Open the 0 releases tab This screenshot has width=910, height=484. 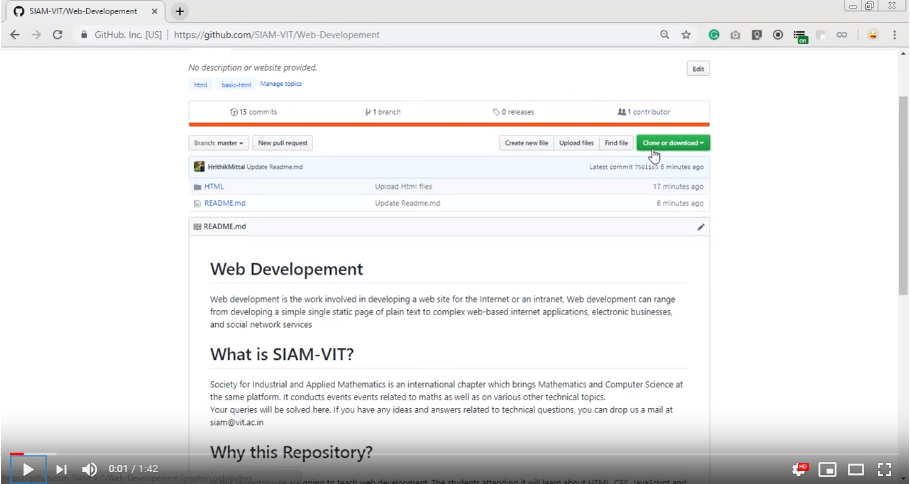tap(514, 112)
